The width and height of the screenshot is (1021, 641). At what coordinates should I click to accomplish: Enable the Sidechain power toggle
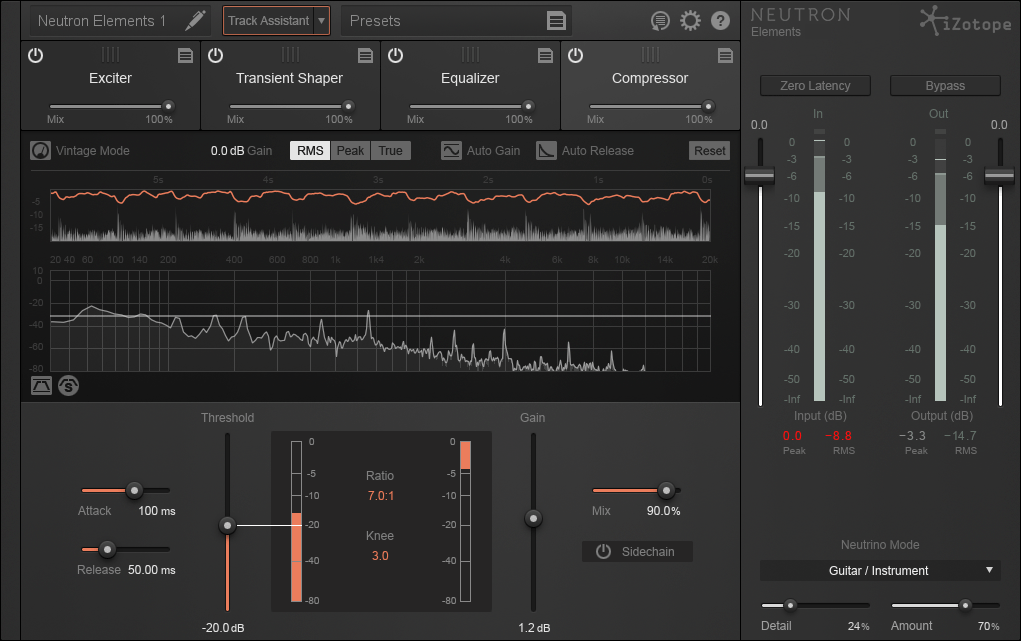pos(603,552)
